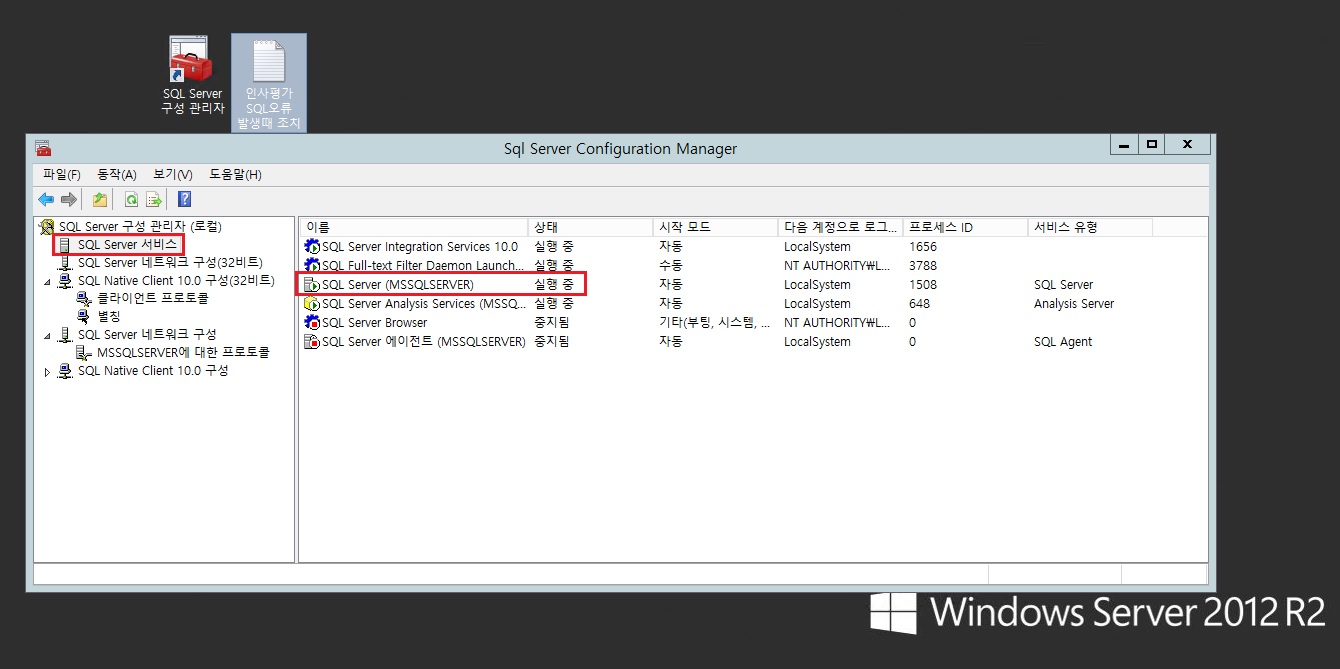Open the 동작(A) menu
Image resolution: width=1340 pixels, height=669 pixels.
coord(116,174)
